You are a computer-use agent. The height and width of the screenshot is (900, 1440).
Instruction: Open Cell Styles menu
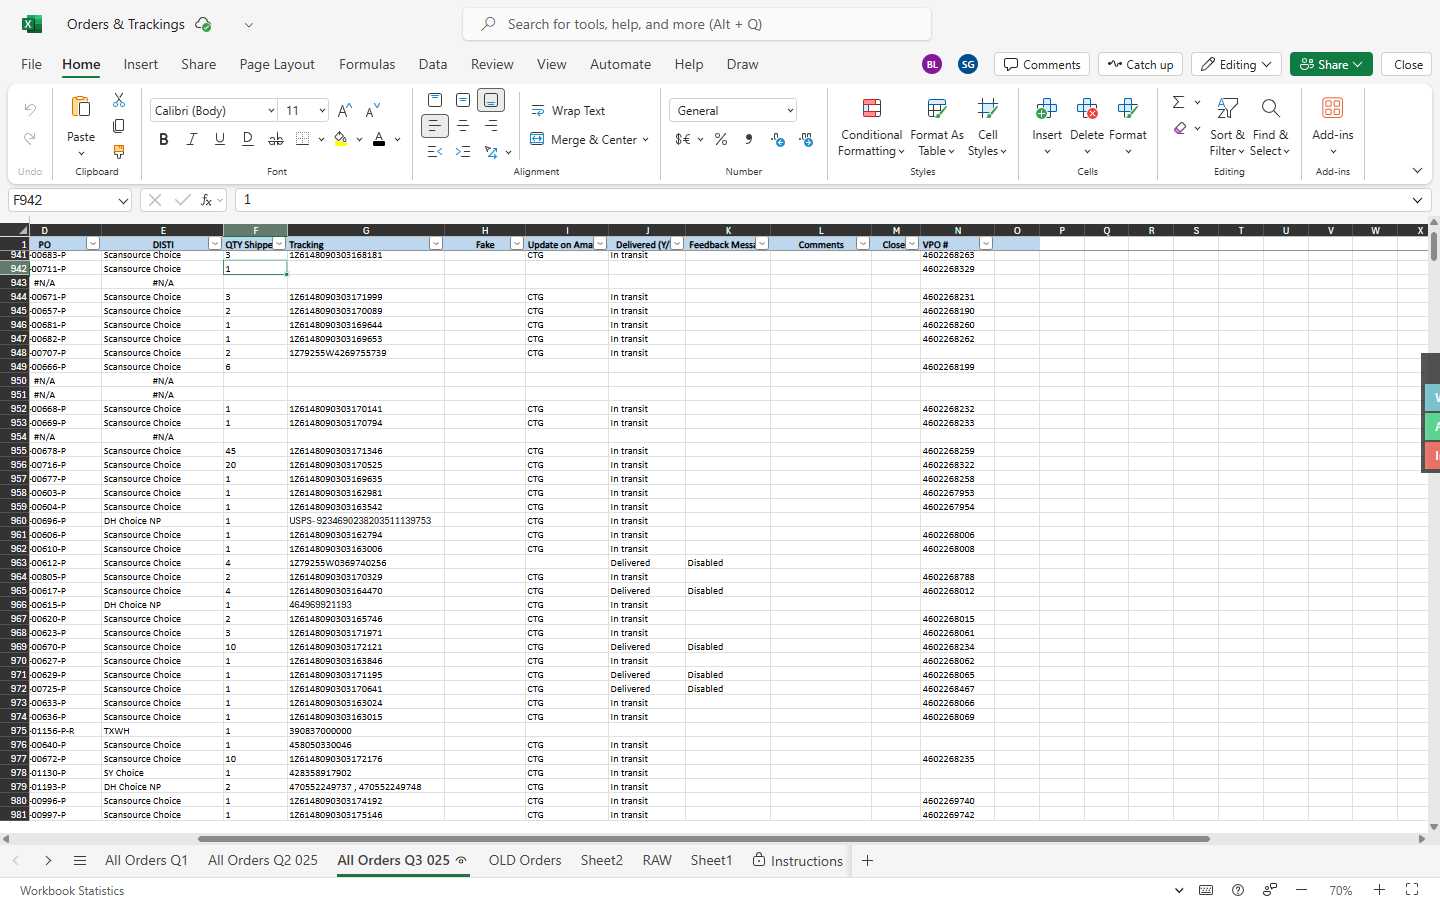click(x=988, y=127)
